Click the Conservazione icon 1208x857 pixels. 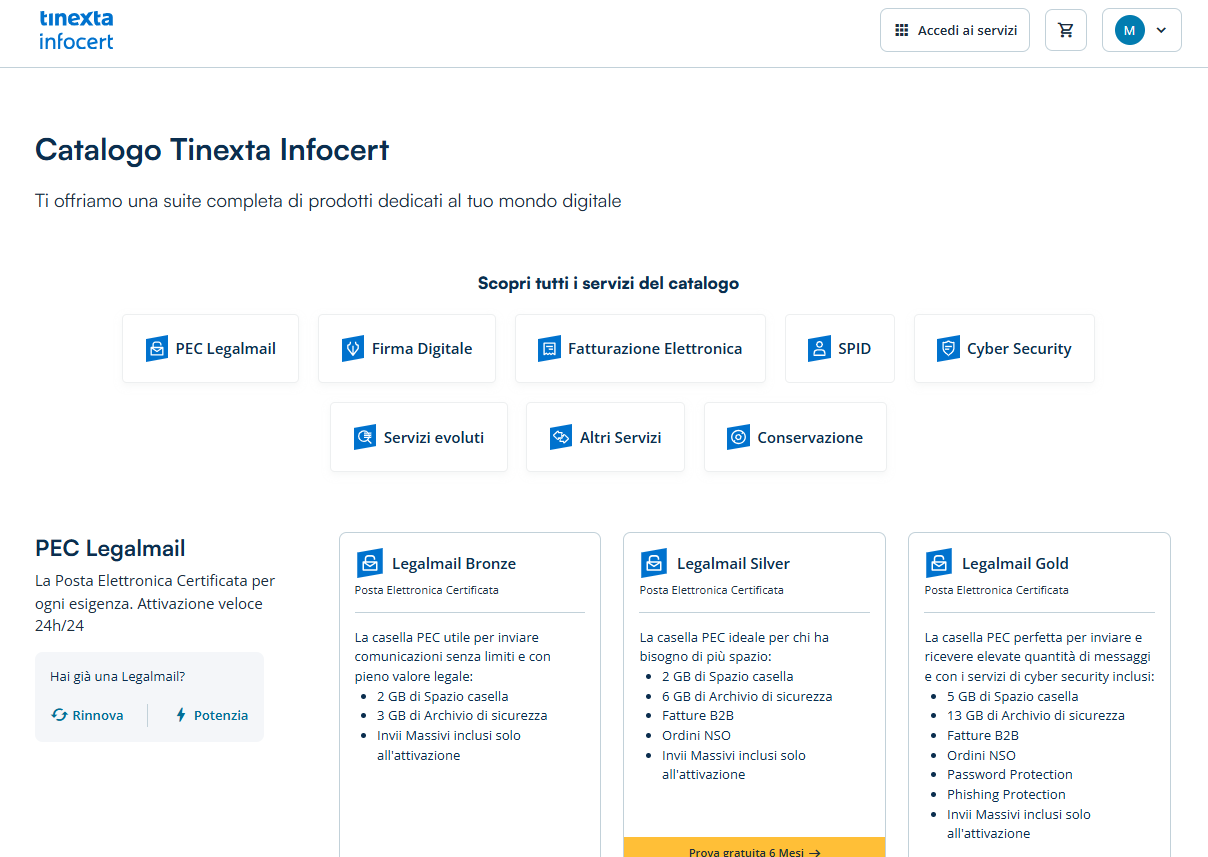738,437
